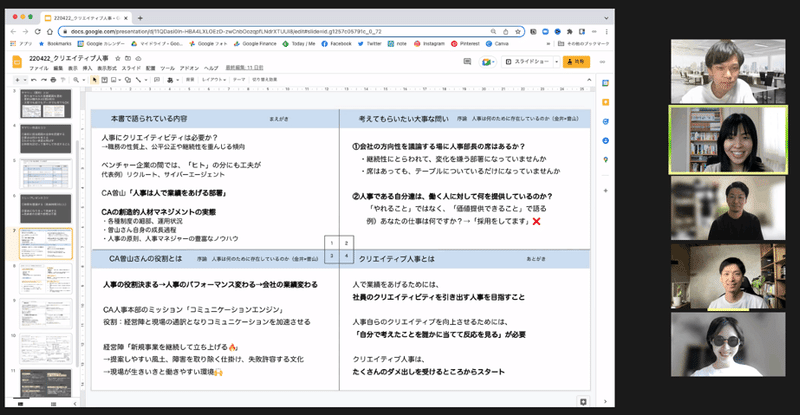This screenshot has width=800, height=415.
Task: Open the スライドショー options dropdown arrow
Action: 556,62
